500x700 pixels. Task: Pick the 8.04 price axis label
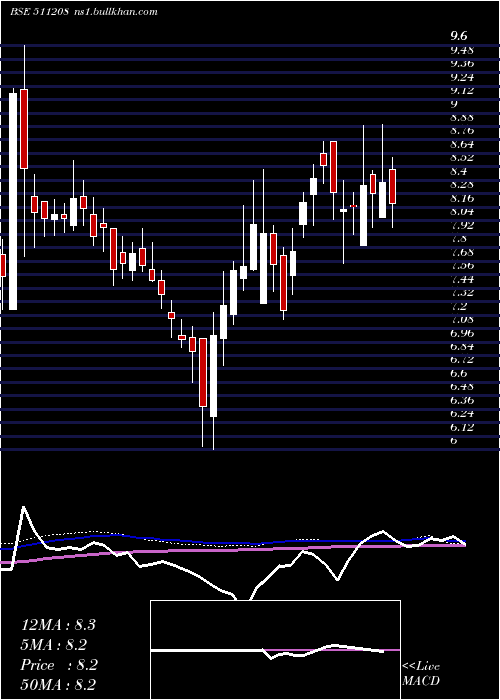(x=462, y=212)
